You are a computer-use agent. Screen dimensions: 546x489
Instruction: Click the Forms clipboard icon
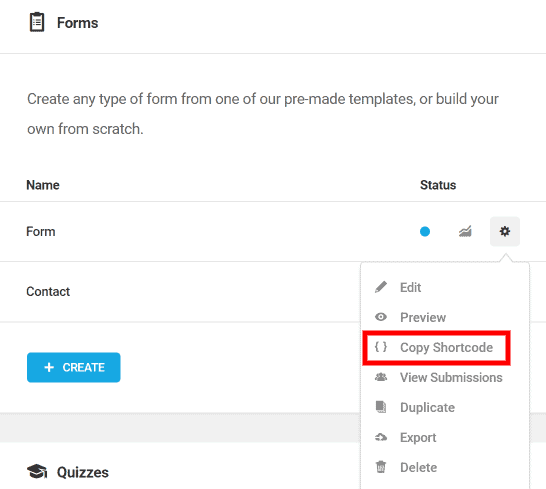pos(37,22)
